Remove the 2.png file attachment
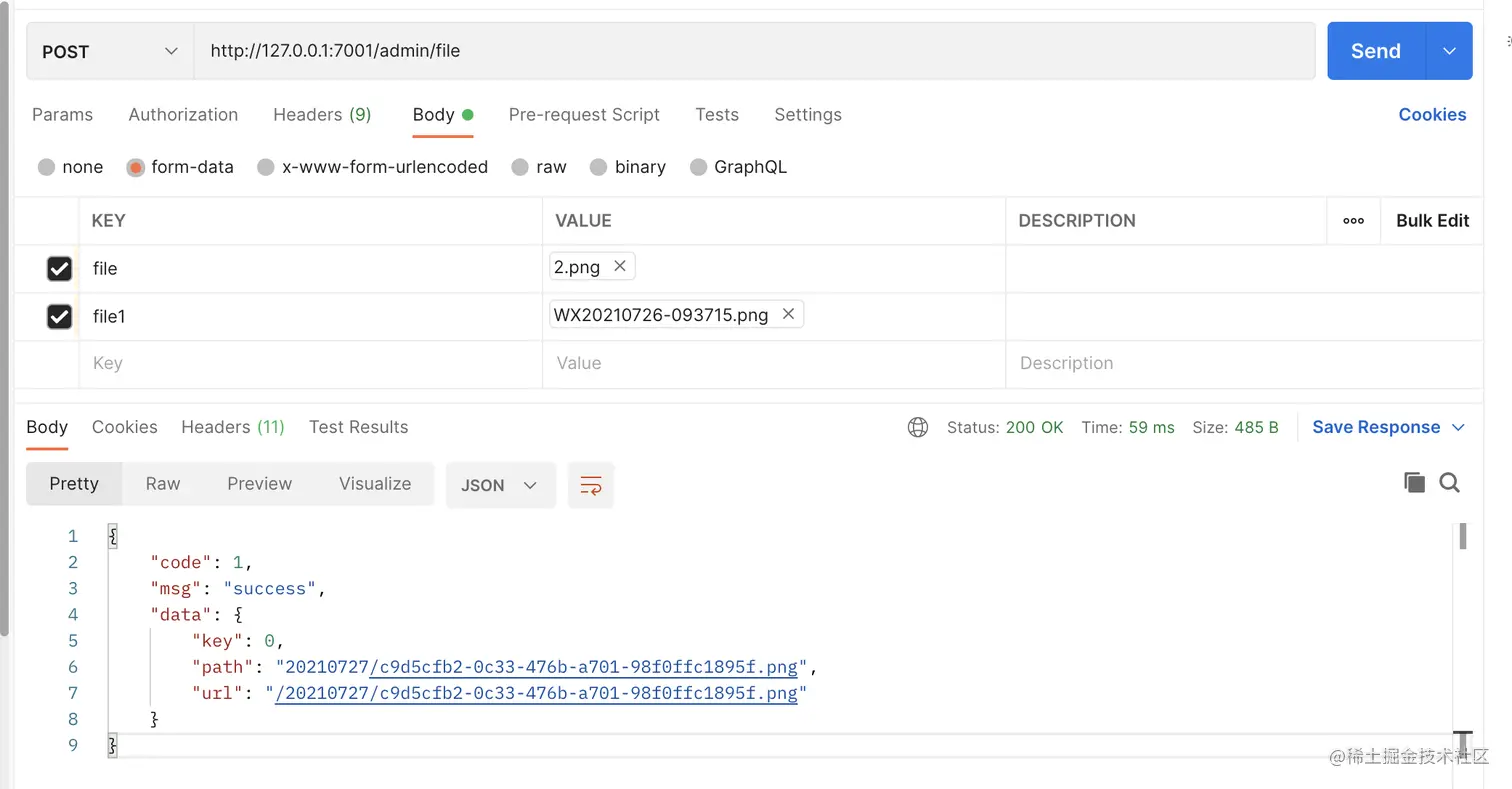This screenshot has height=789, width=1512. pos(619,266)
